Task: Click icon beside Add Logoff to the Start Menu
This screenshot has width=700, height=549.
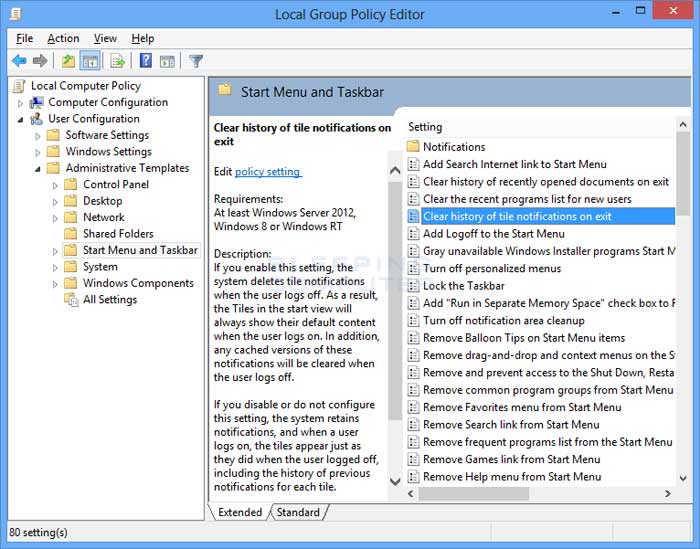Action: point(413,233)
